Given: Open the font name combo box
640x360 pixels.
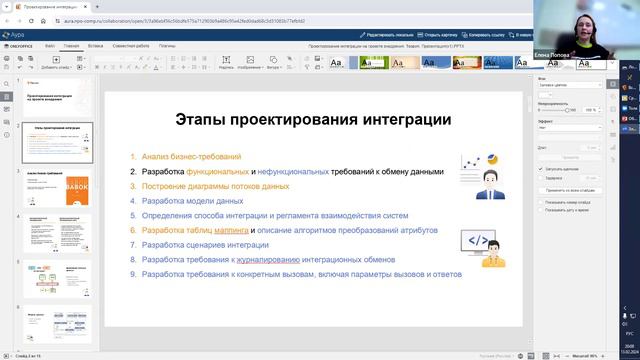Looking at the screenshot, I should click(109, 59).
